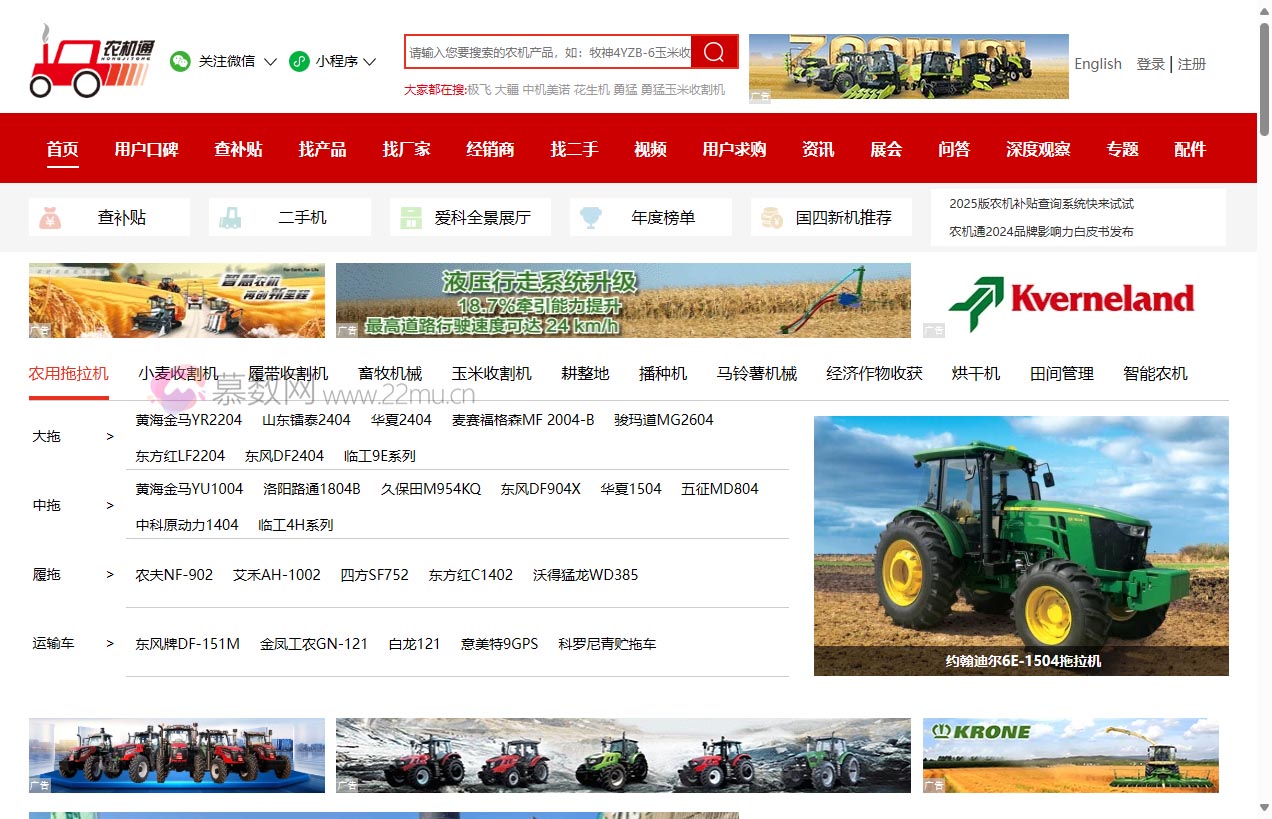This screenshot has width=1272, height=819.
Task: Expand the 履拖 category arrow
Action: click(110, 574)
